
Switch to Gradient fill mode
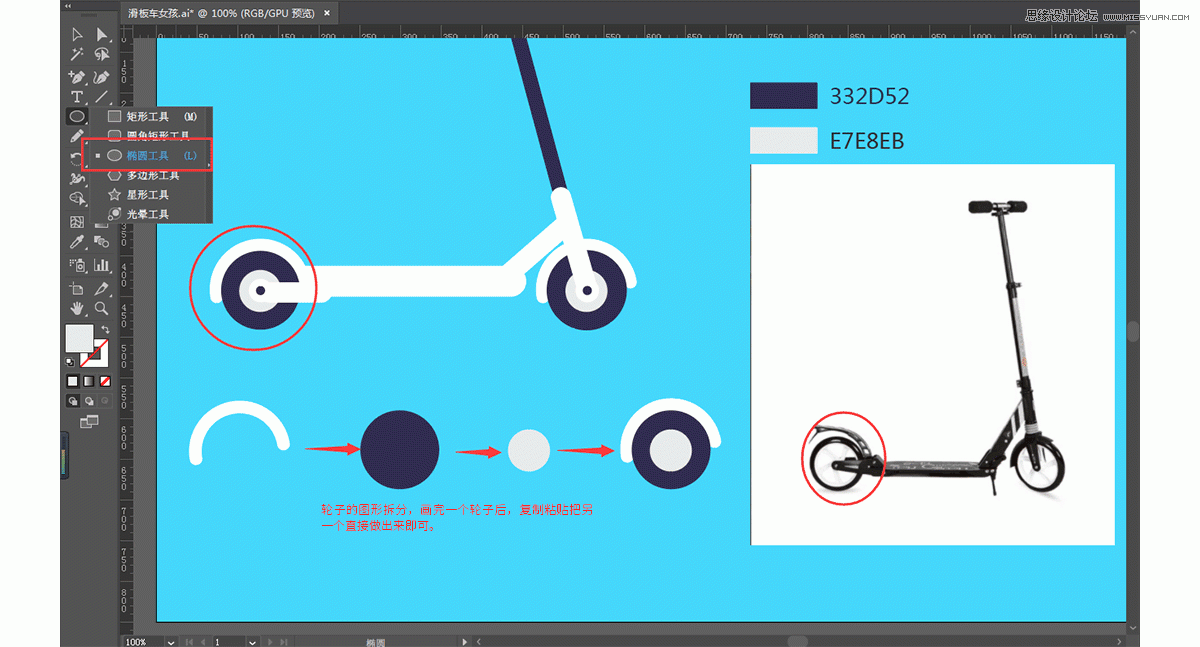coord(88,381)
